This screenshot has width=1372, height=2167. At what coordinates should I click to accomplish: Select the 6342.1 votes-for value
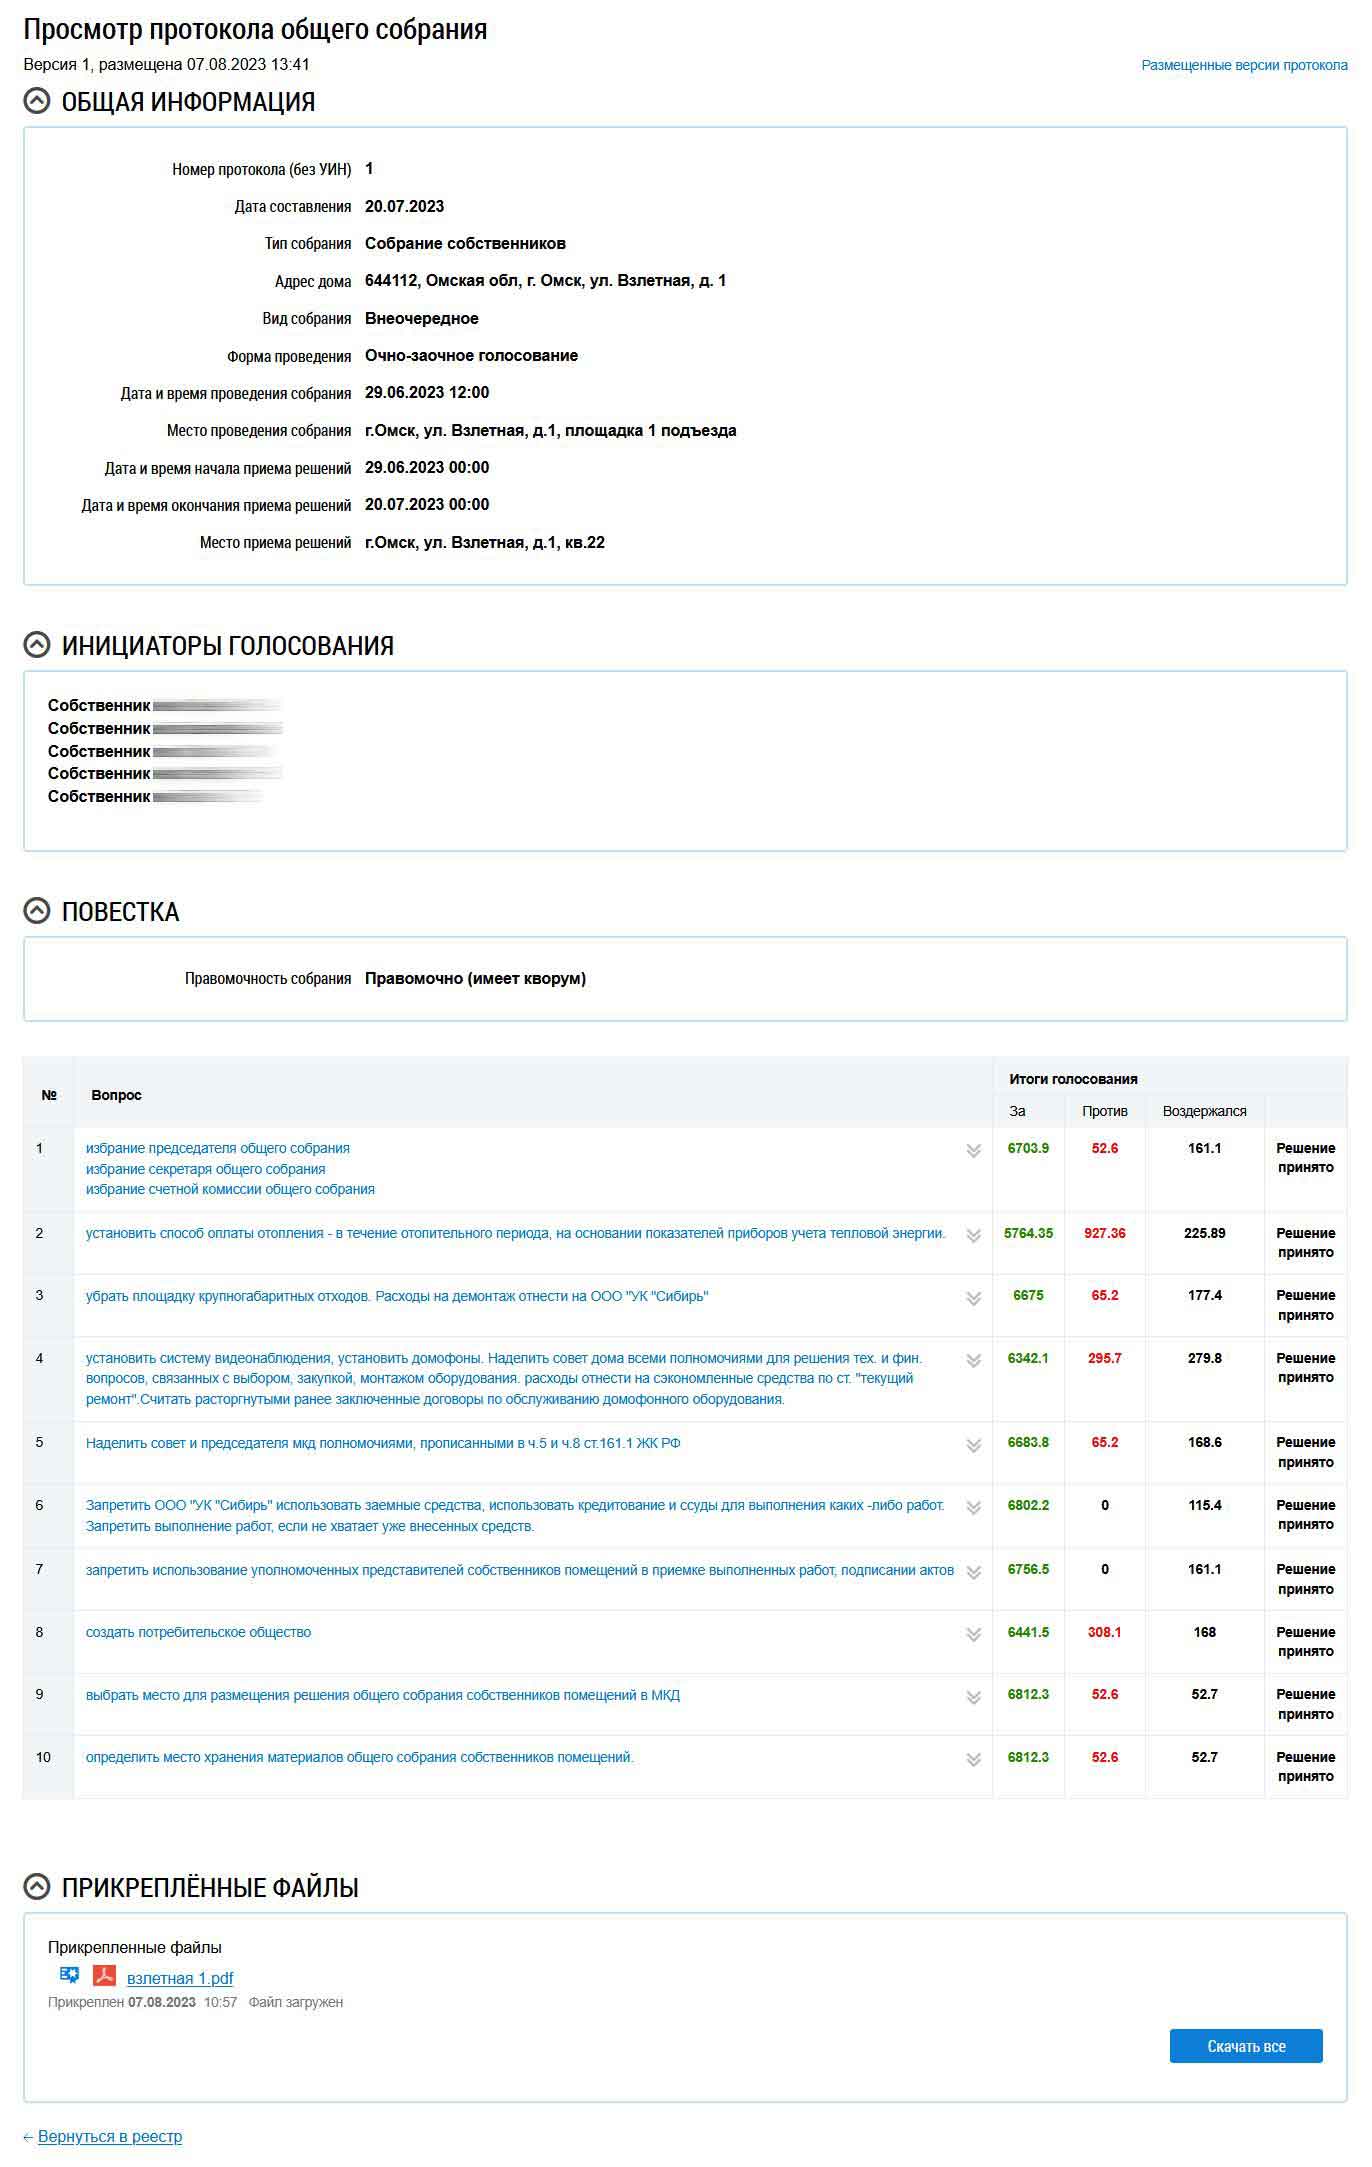click(x=1028, y=1358)
